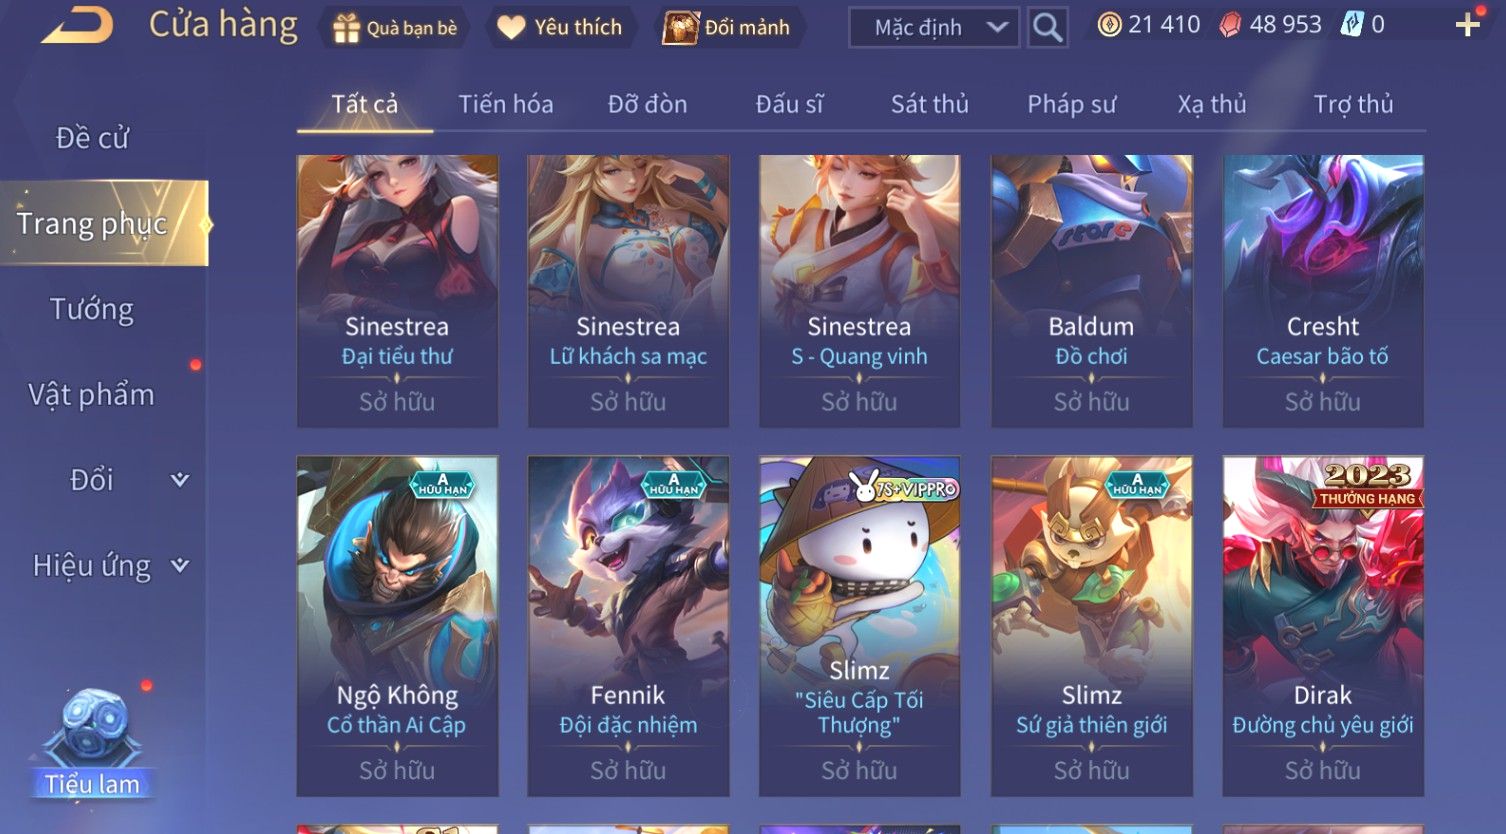Go to Đề cử section

[92, 138]
